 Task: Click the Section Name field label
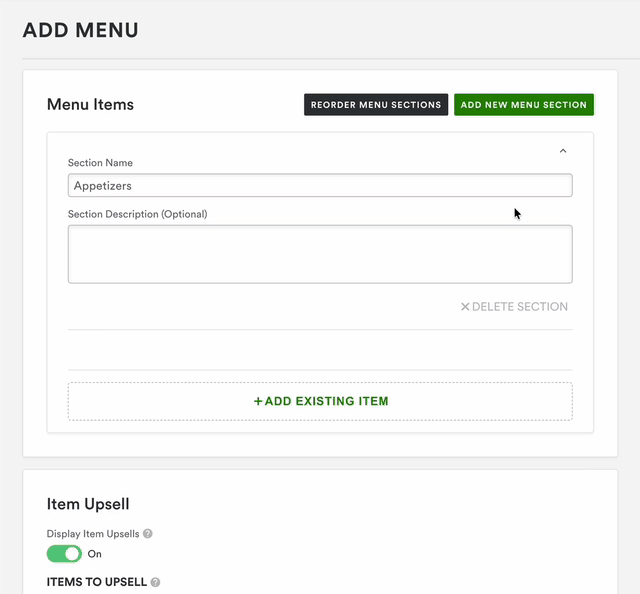point(100,163)
